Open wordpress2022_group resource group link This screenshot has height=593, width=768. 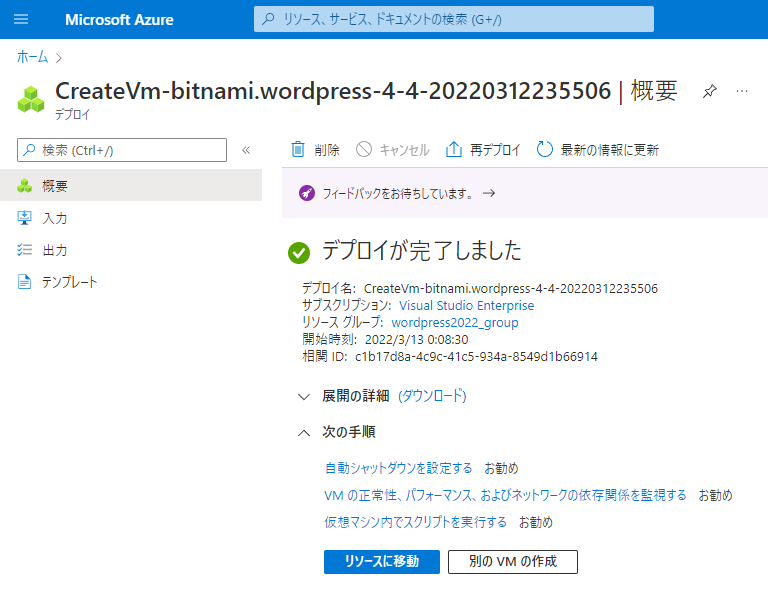[x=455, y=323]
